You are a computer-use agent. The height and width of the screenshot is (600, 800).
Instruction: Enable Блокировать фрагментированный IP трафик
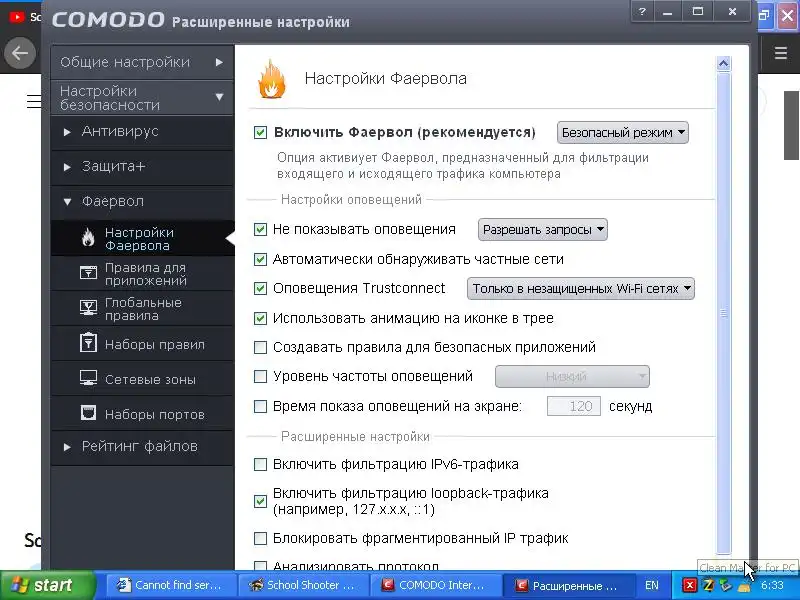(x=260, y=538)
